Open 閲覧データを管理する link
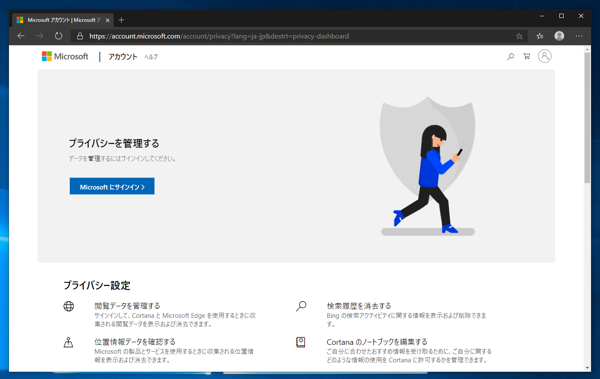This screenshot has width=600, height=379. 127,306
